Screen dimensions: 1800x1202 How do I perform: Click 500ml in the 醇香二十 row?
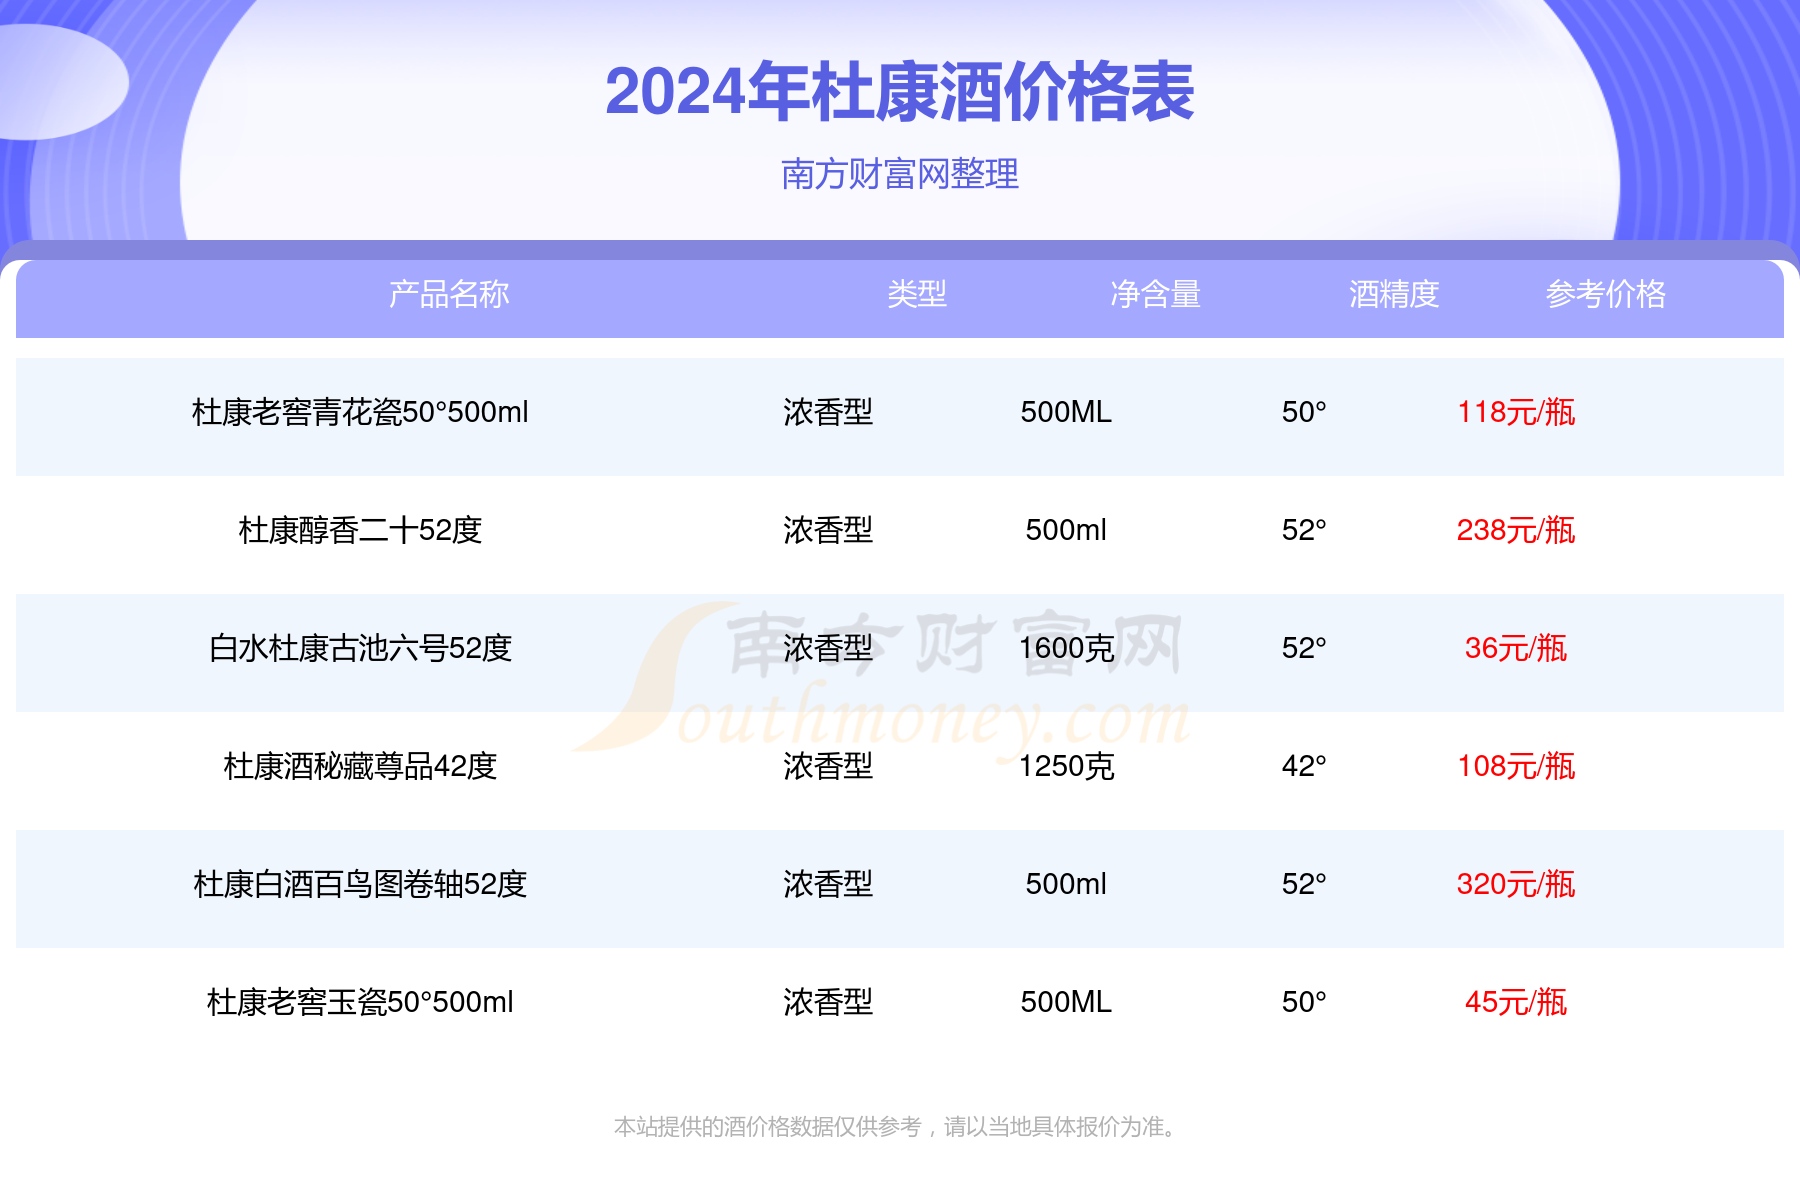1066,530
